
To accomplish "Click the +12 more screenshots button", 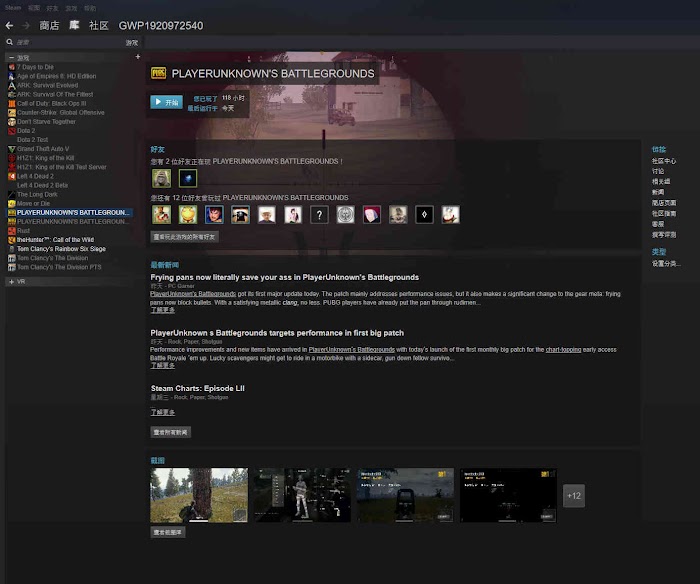I will tap(574, 496).
